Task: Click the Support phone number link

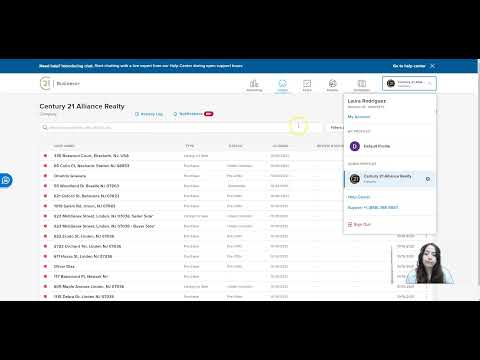Action: [373, 207]
